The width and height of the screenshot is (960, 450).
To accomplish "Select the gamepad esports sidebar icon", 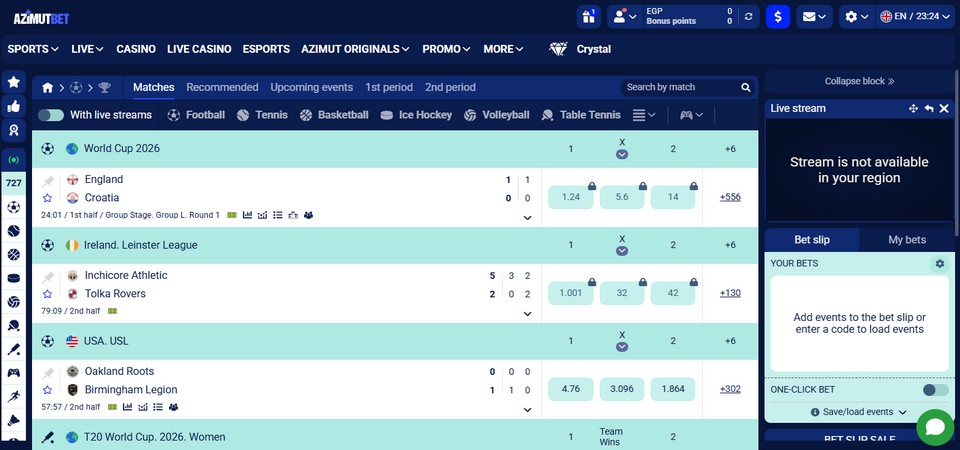I will (13, 373).
